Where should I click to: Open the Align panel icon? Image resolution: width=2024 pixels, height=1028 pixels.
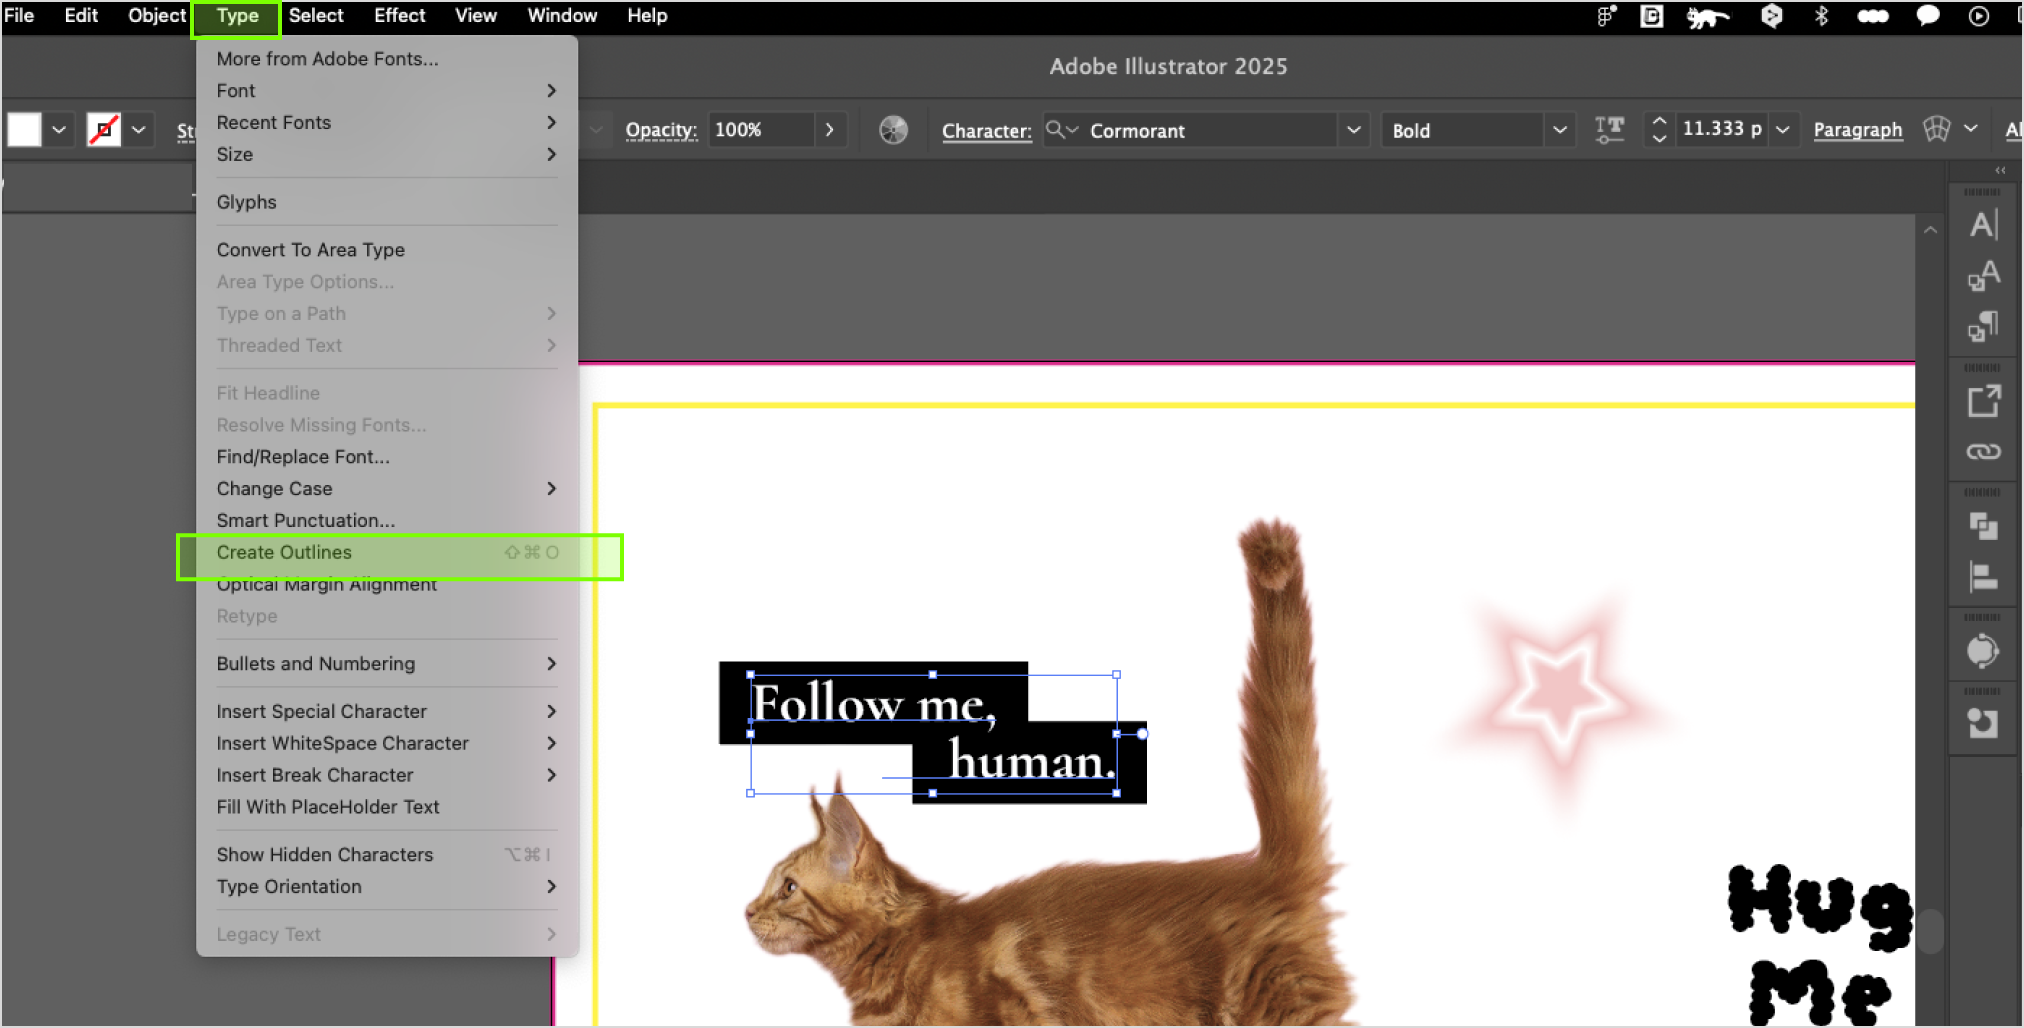pos(1983,577)
